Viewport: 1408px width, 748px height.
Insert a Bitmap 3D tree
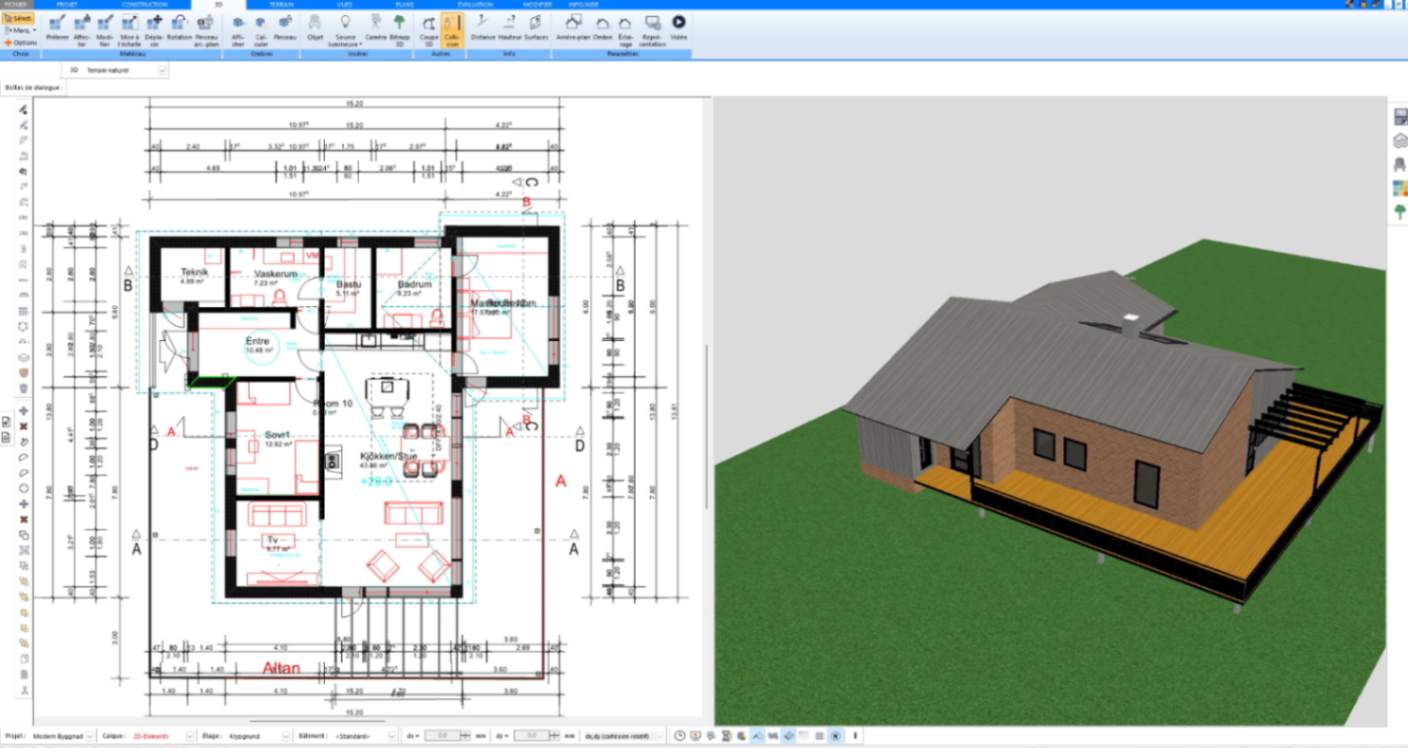(x=399, y=29)
